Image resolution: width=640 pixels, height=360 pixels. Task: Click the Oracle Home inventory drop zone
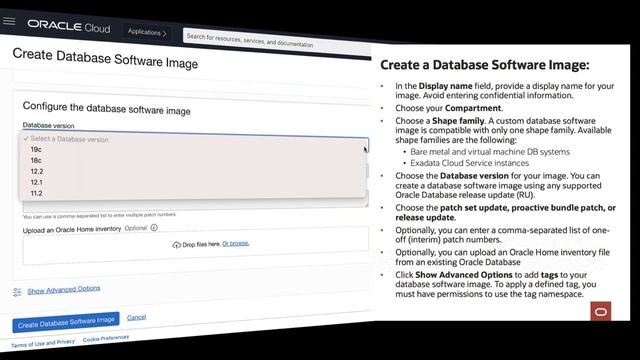pyautogui.click(x=196, y=246)
